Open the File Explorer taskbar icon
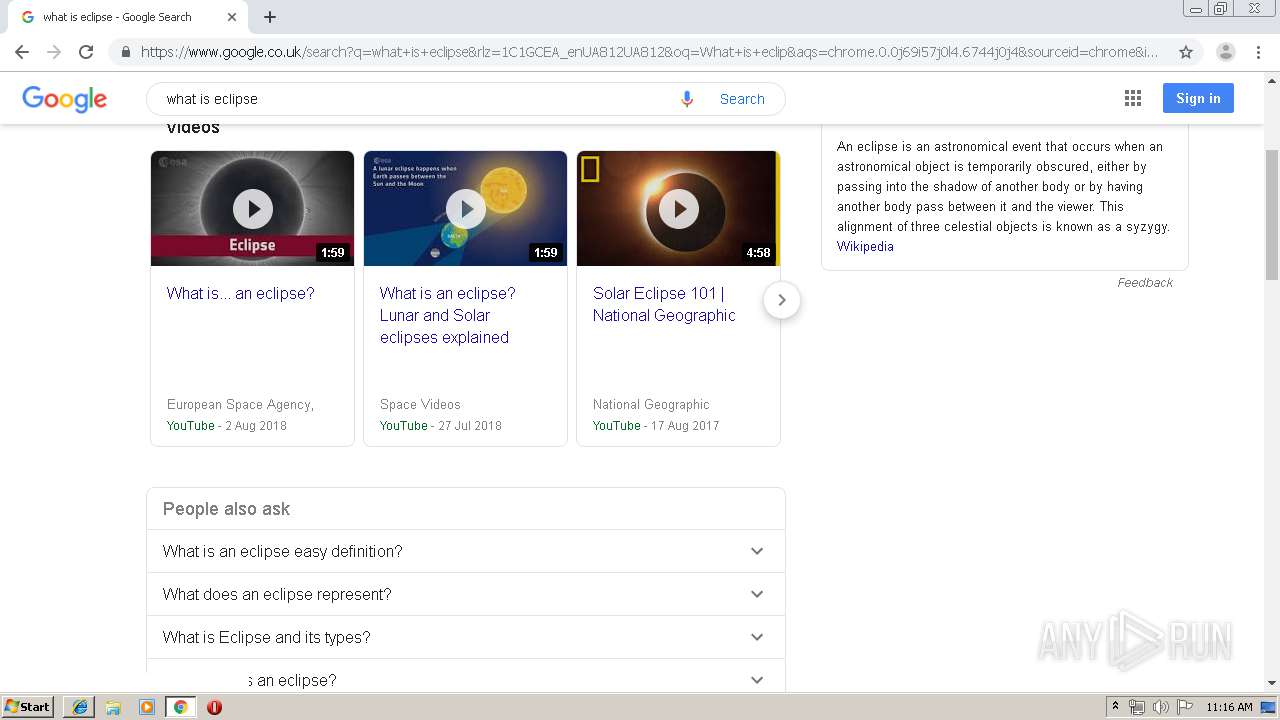This screenshot has height=720, width=1280. coord(113,707)
